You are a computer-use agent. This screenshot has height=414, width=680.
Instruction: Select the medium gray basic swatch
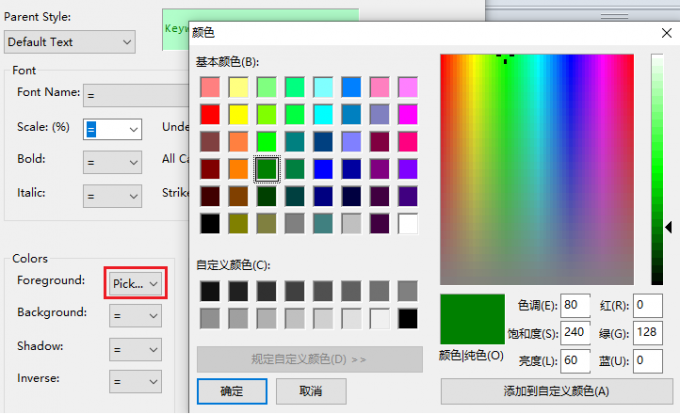point(295,224)
